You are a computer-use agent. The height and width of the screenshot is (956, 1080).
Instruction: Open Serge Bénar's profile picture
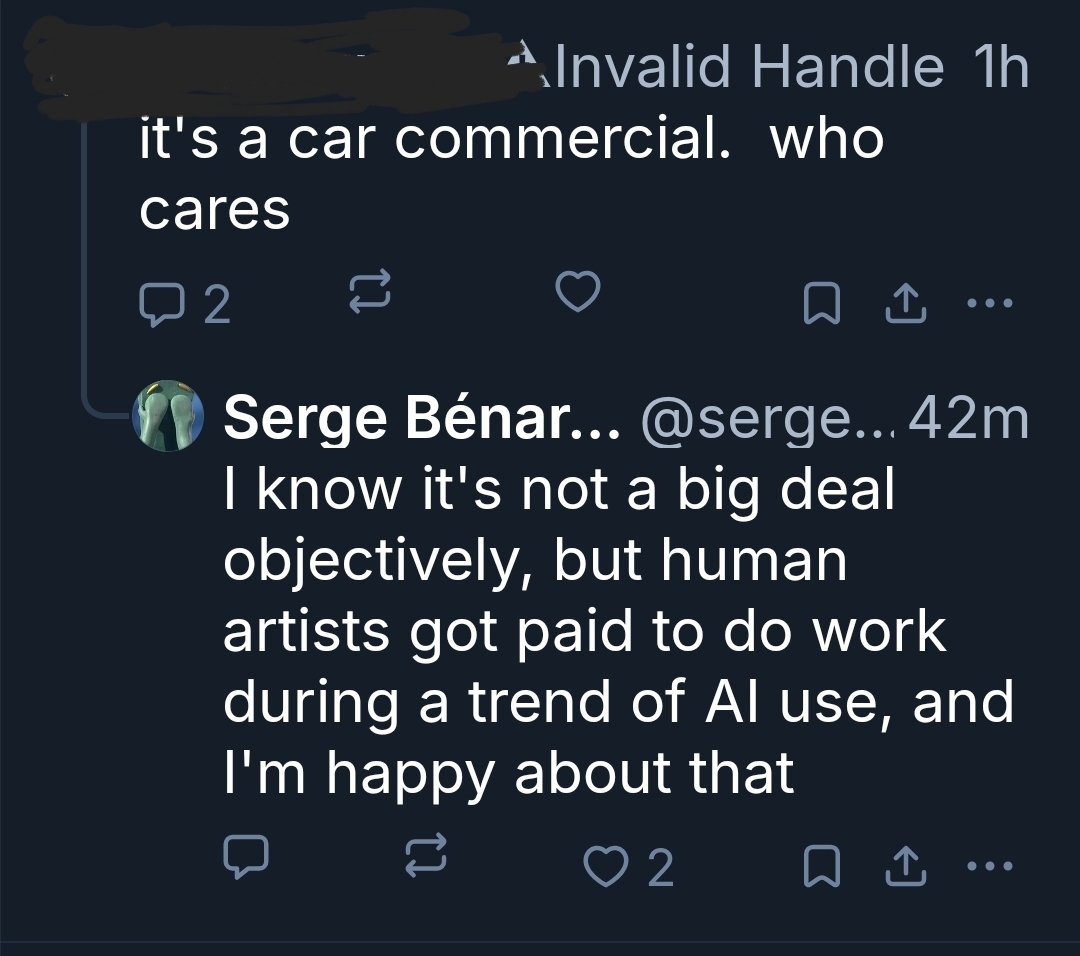click(x=170, y=415)
